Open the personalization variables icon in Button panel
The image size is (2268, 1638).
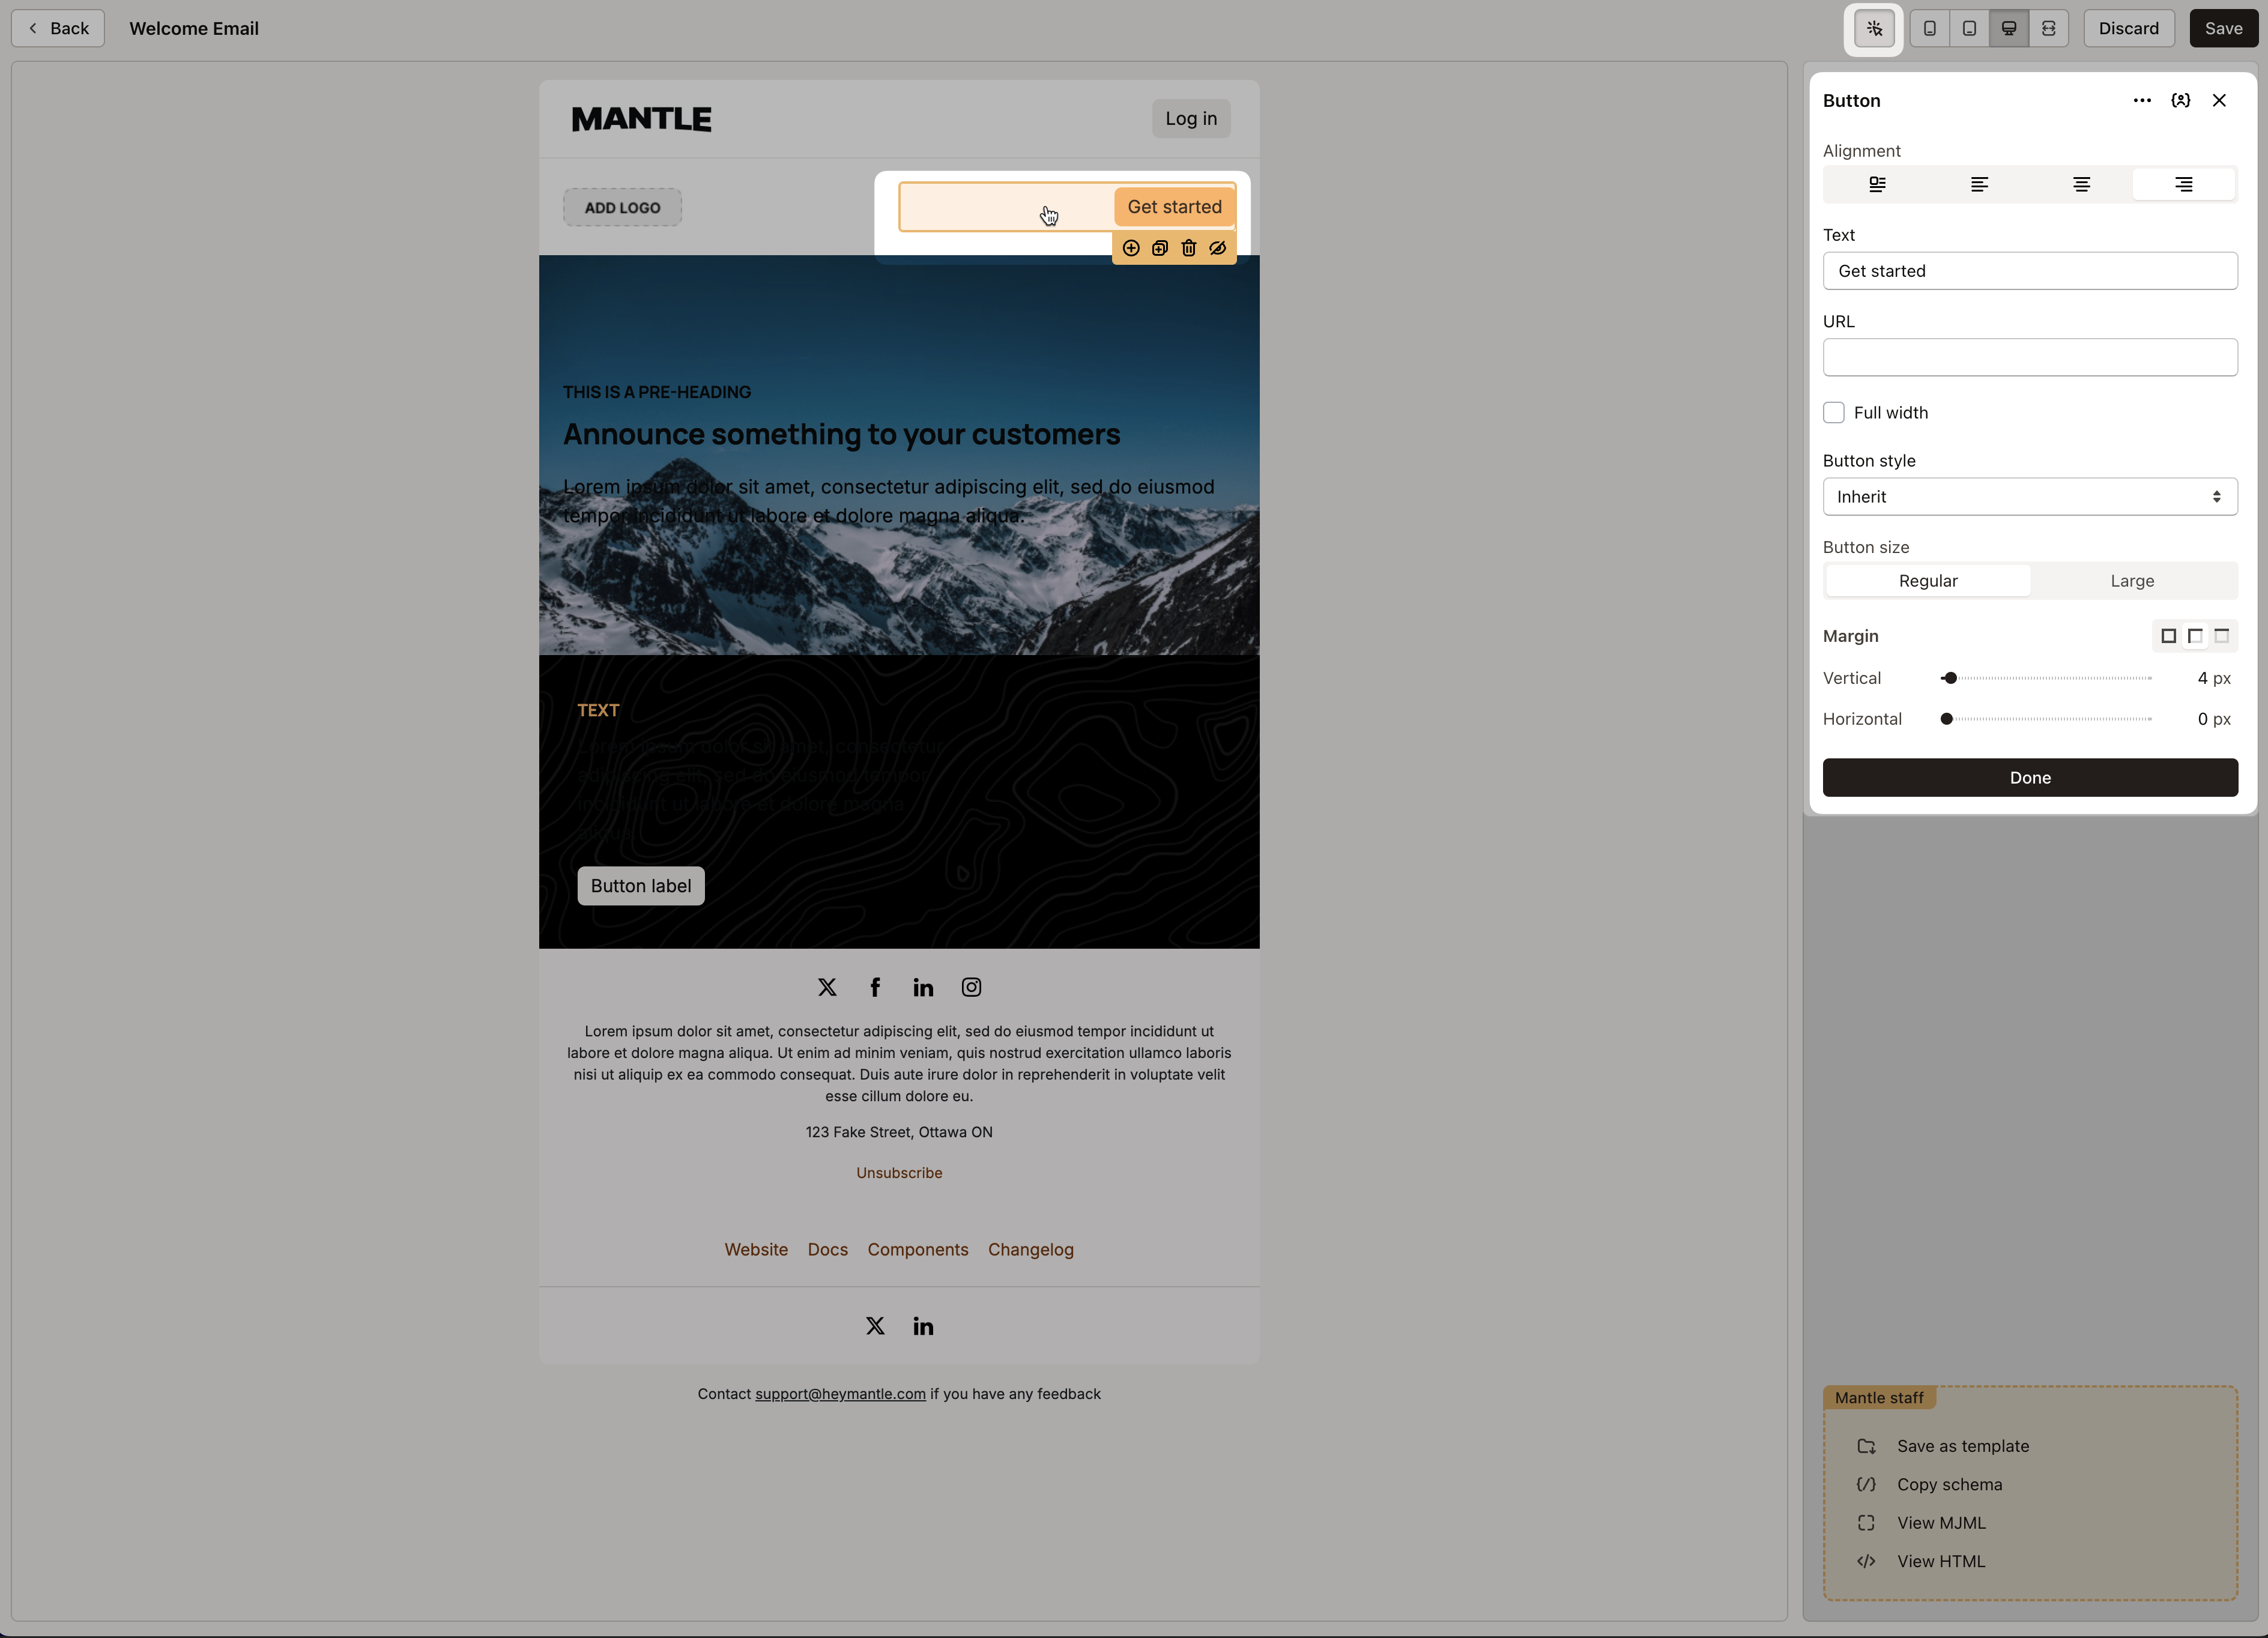tap(2181, 100)
